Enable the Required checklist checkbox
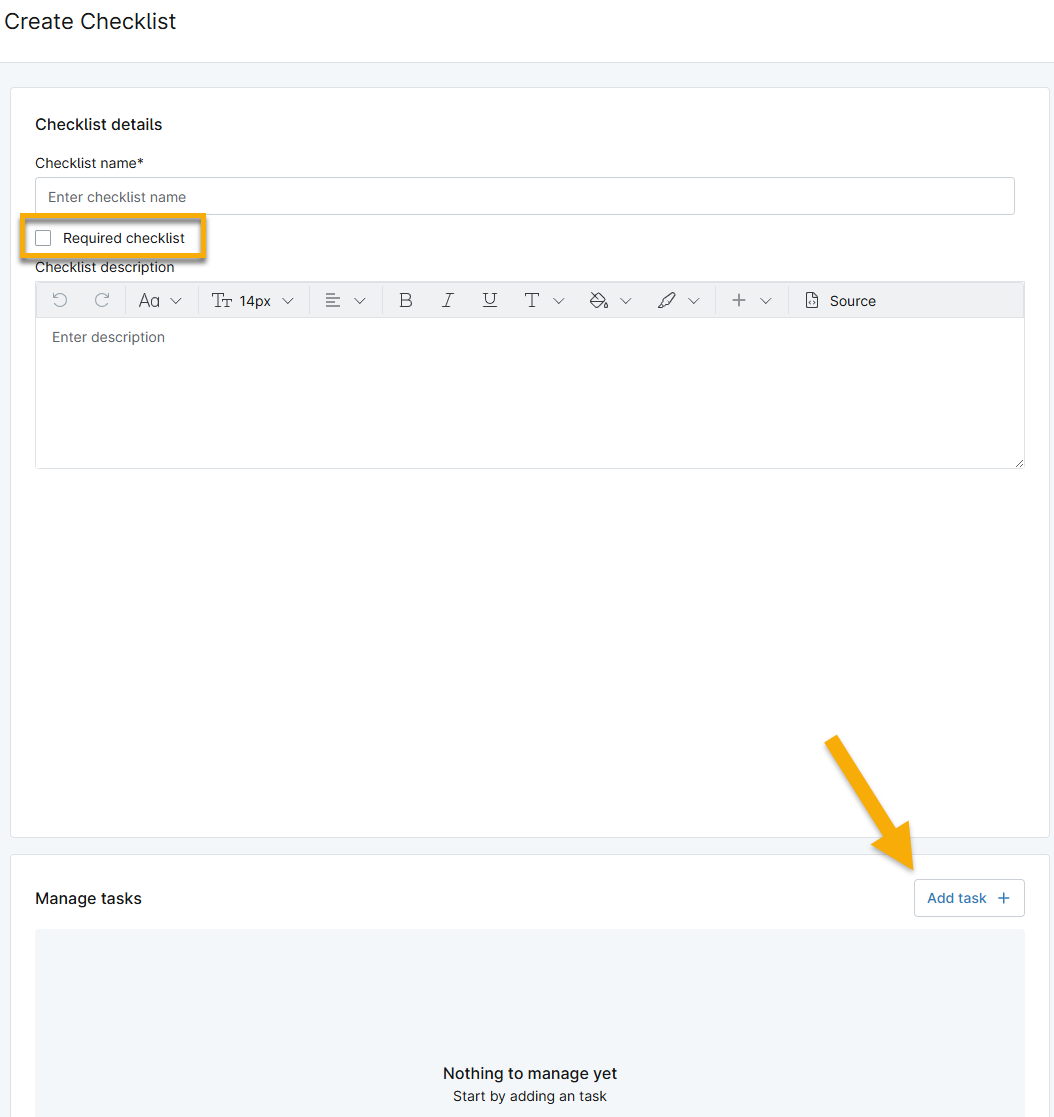1054x1117 pixels. pos(42,238)
